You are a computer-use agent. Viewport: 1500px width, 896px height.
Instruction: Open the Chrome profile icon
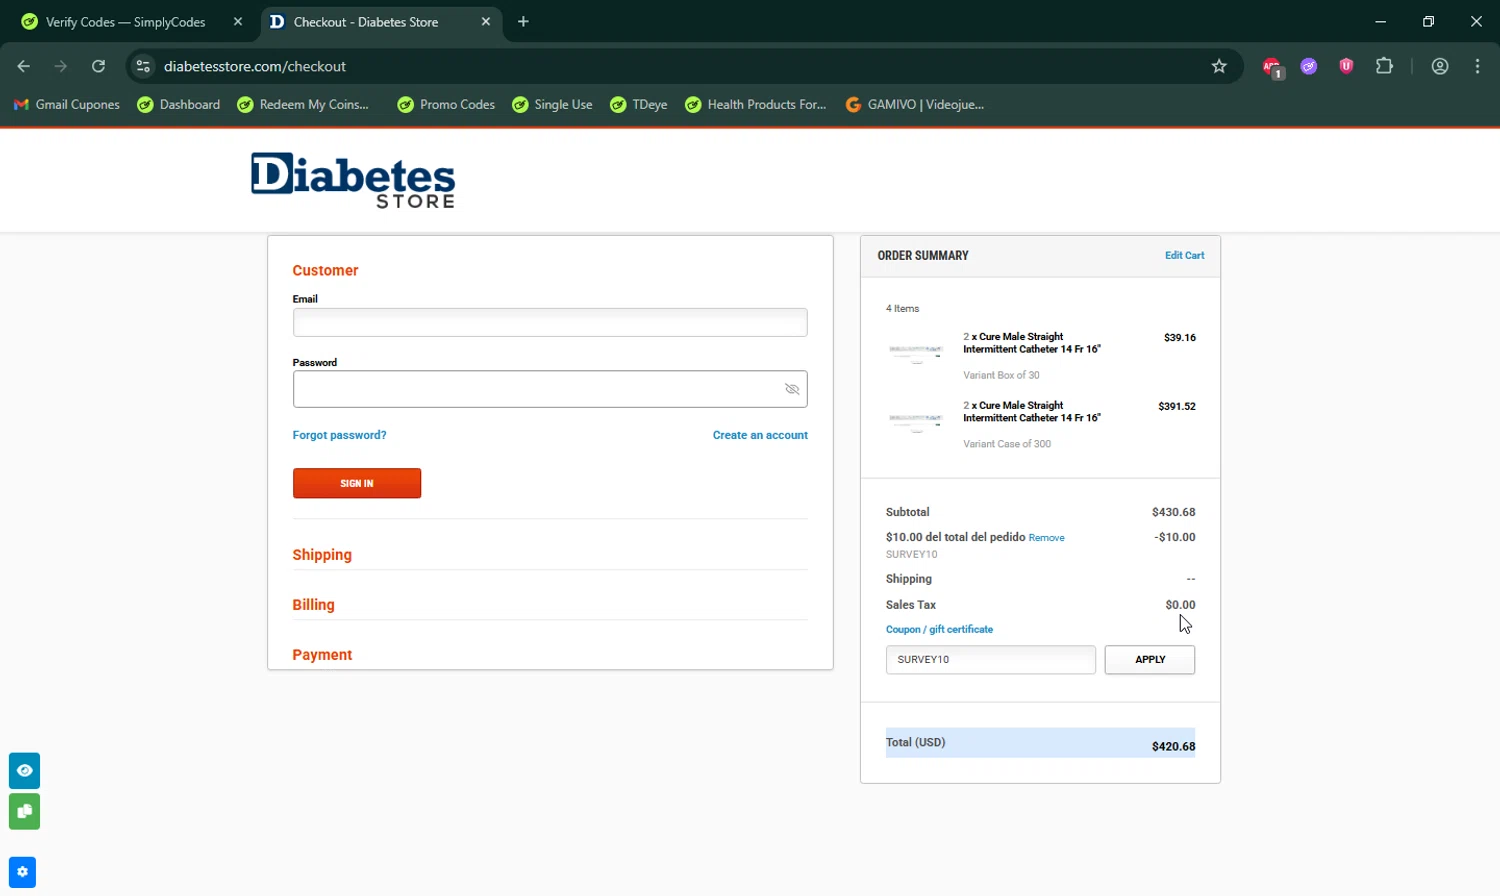[x=1440, y=66]
